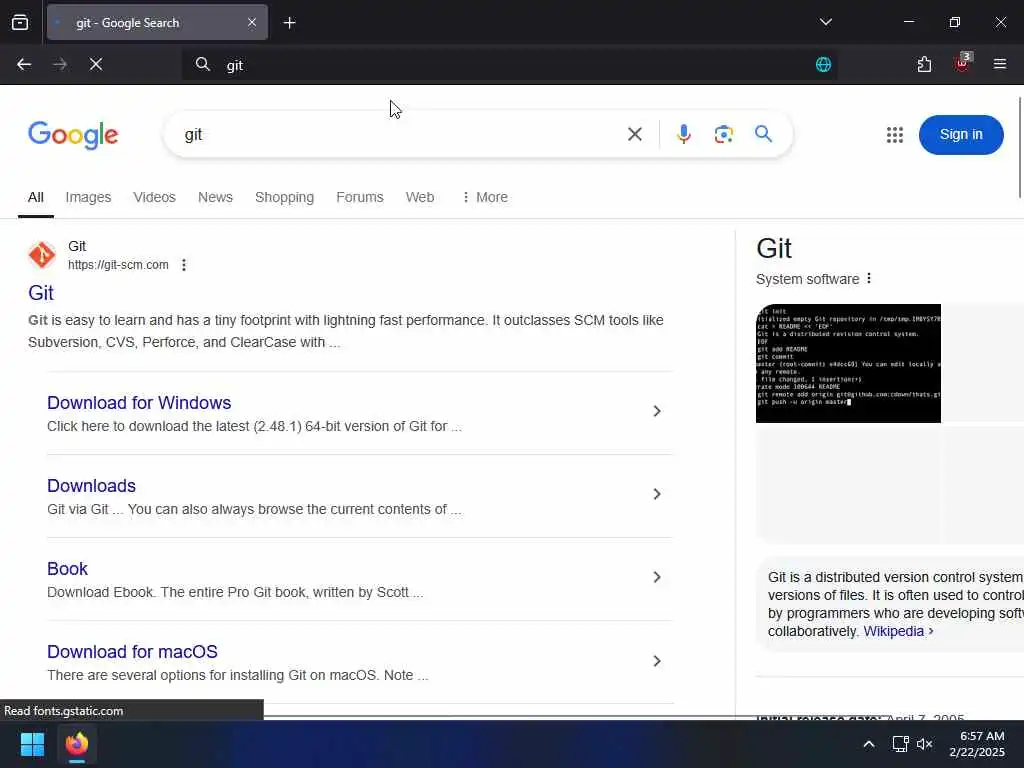The image size is (1024, 768).
Task: Open Firefox View tabs icon
Action: click(20, 22)
